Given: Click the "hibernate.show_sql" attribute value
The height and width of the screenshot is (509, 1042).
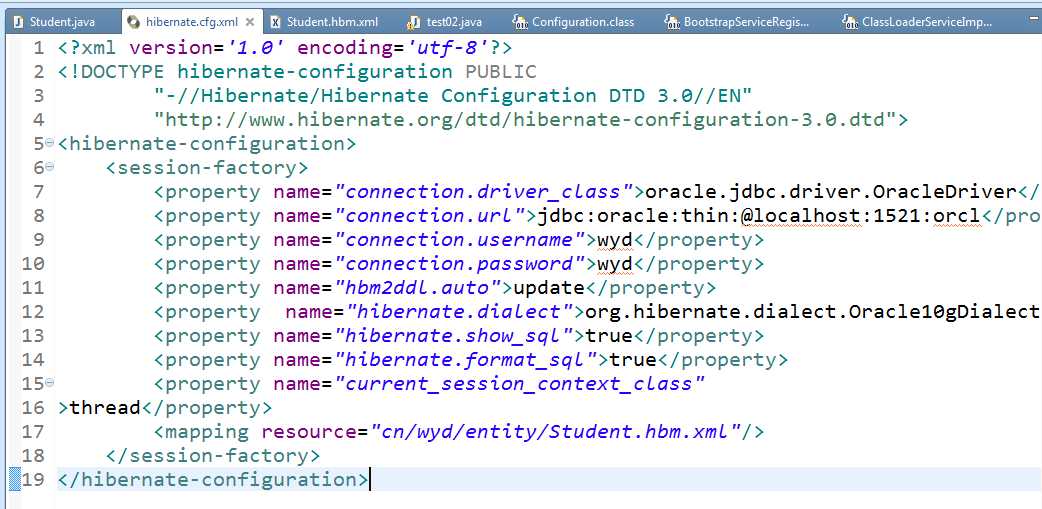Looking at the screenshot, I should pos(453,336).
